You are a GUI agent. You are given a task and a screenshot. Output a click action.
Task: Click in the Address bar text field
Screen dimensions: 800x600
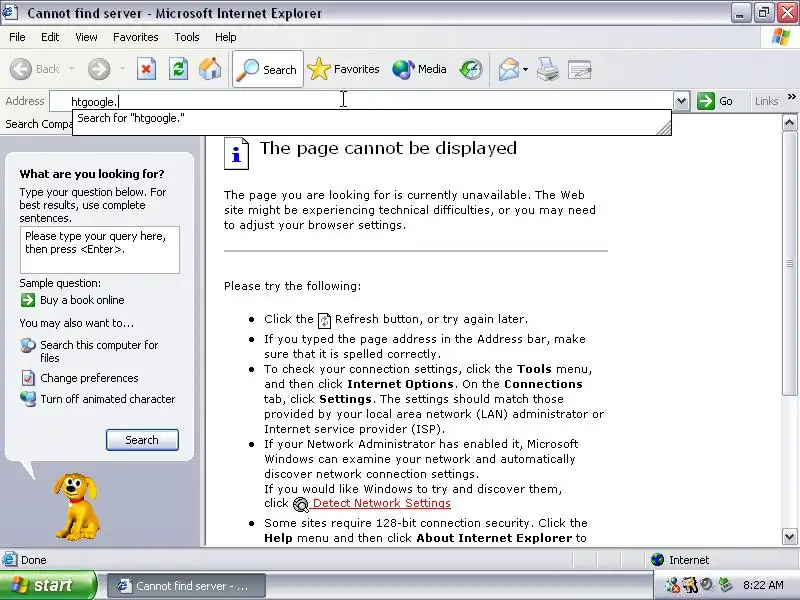(361, 101)
